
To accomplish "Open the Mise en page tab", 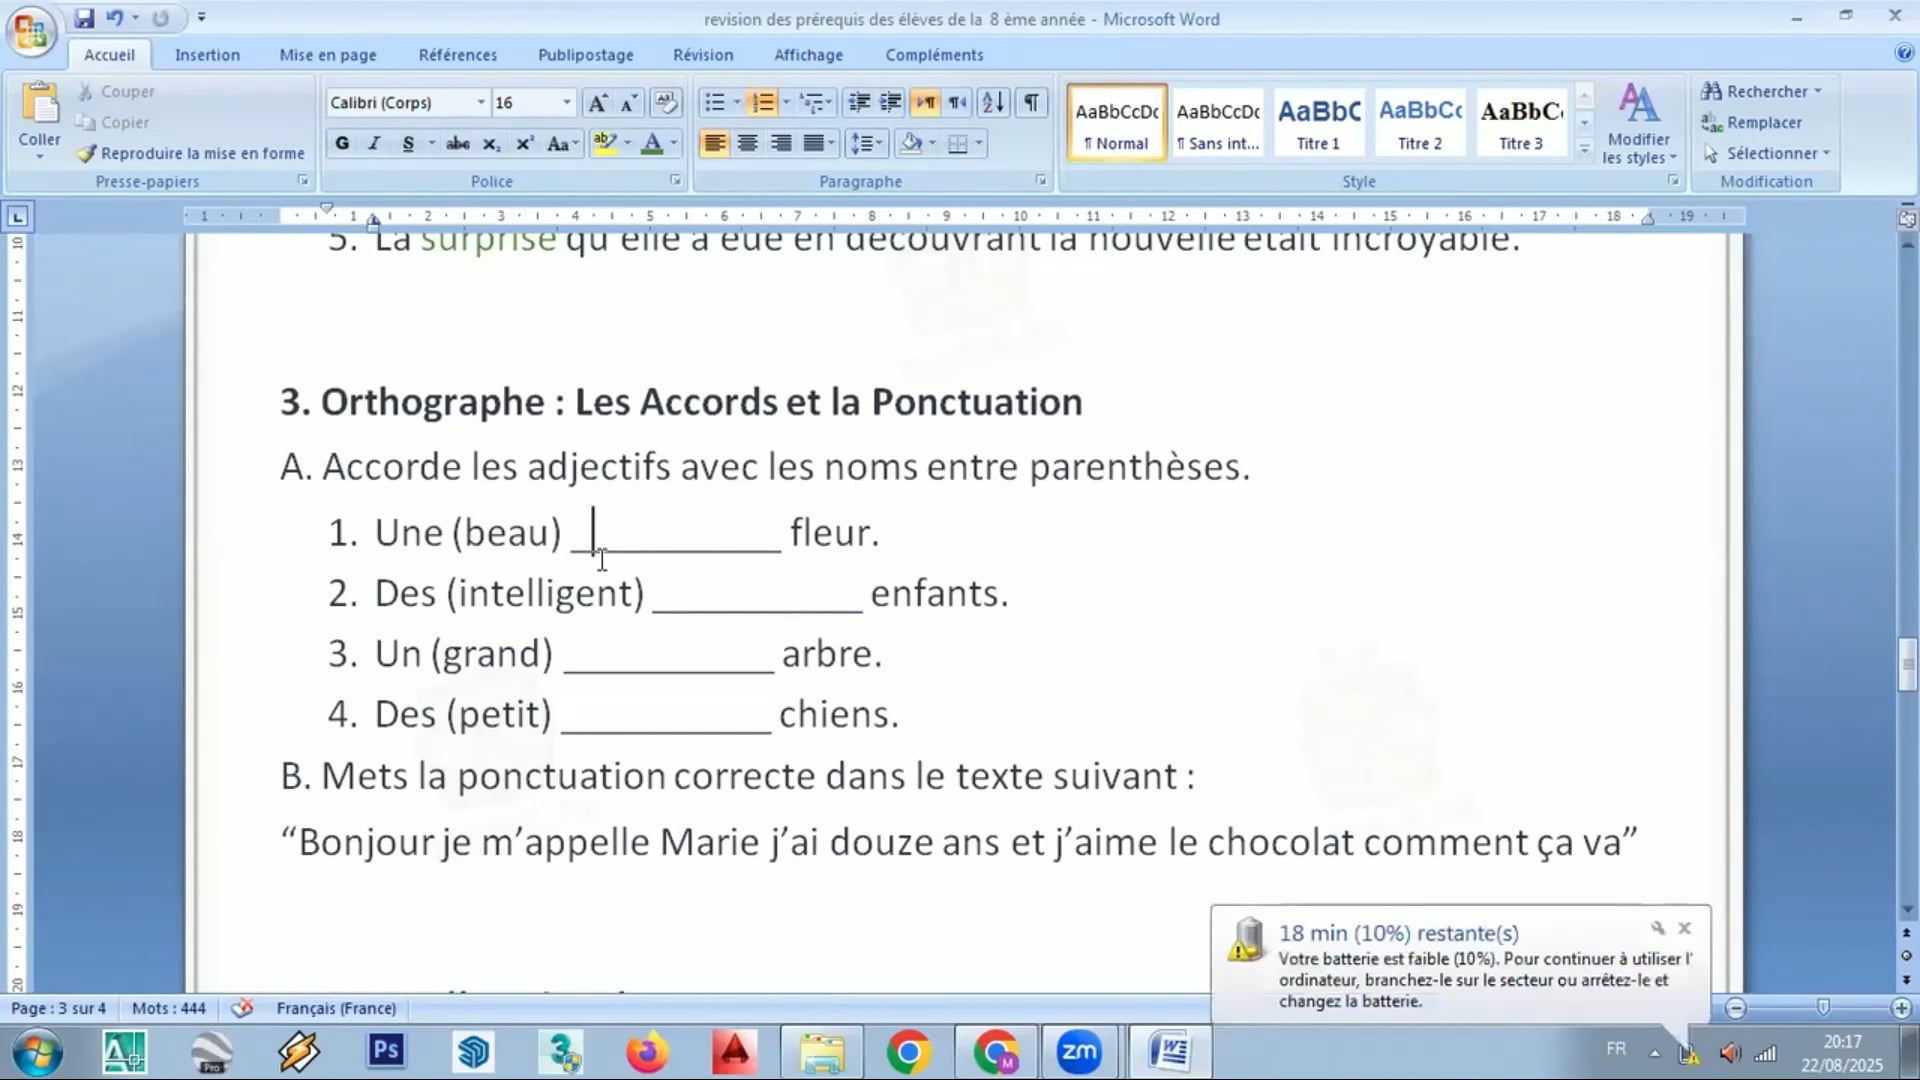I will coord(328,55).
